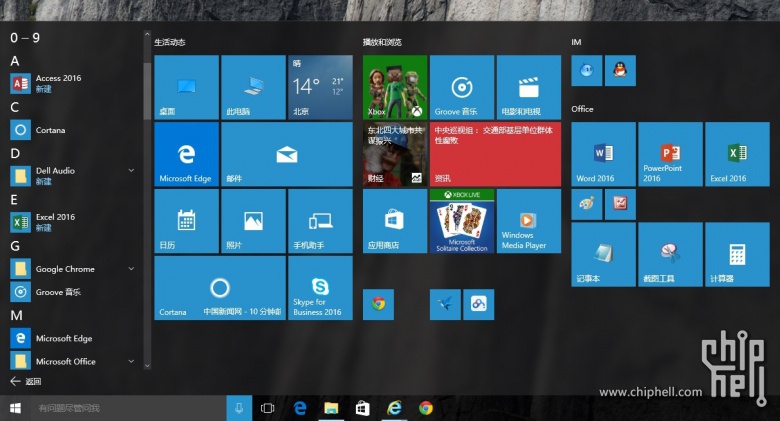Open the Store icon on taskbar
The width and height of the screenshot is (780, 421).
click(363, 408)
